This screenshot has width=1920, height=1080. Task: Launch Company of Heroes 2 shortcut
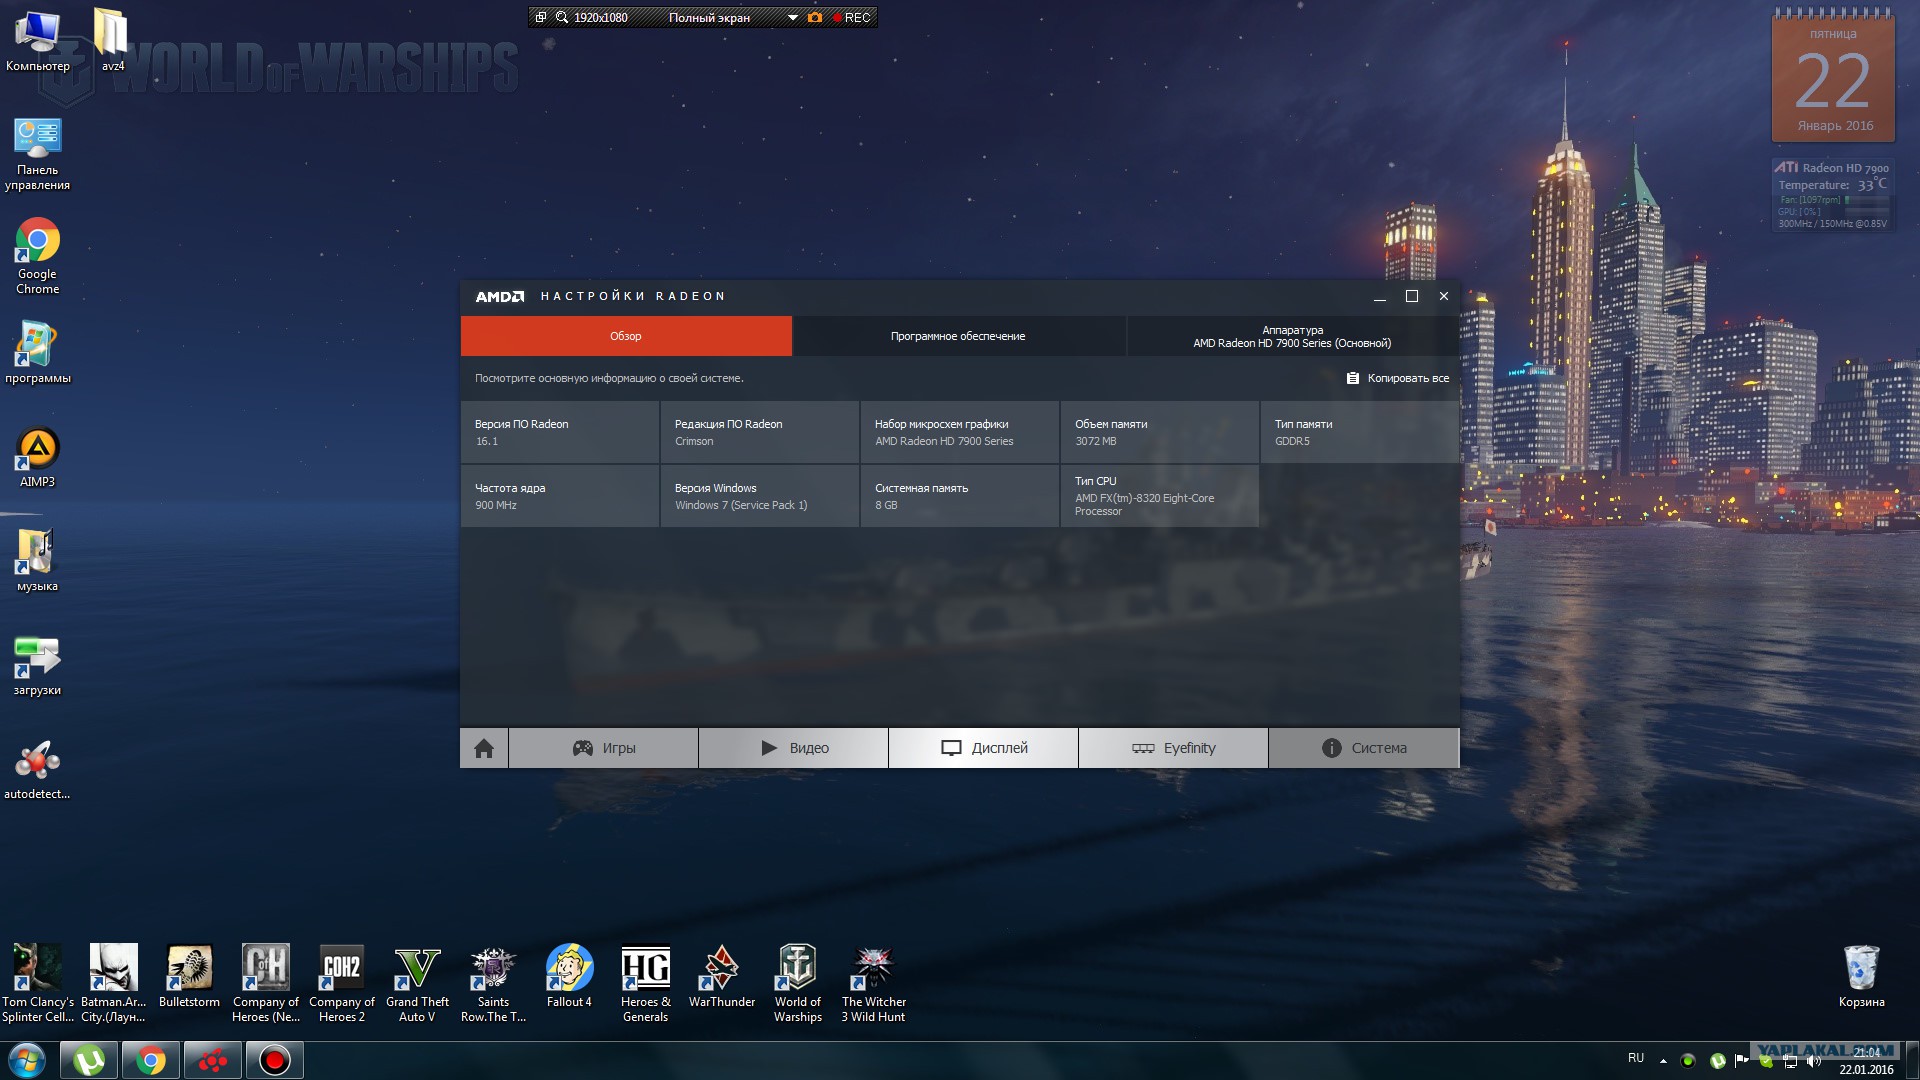(342, 983)
